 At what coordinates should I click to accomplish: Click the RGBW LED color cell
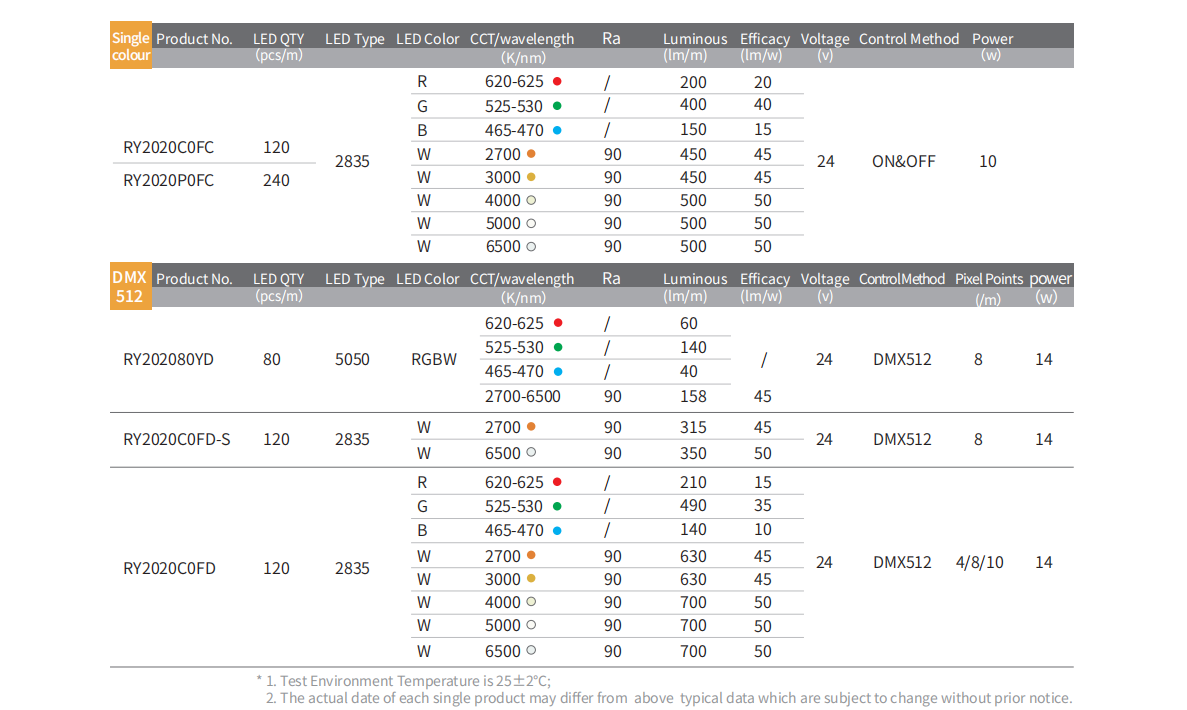click(x=434, y=359)
